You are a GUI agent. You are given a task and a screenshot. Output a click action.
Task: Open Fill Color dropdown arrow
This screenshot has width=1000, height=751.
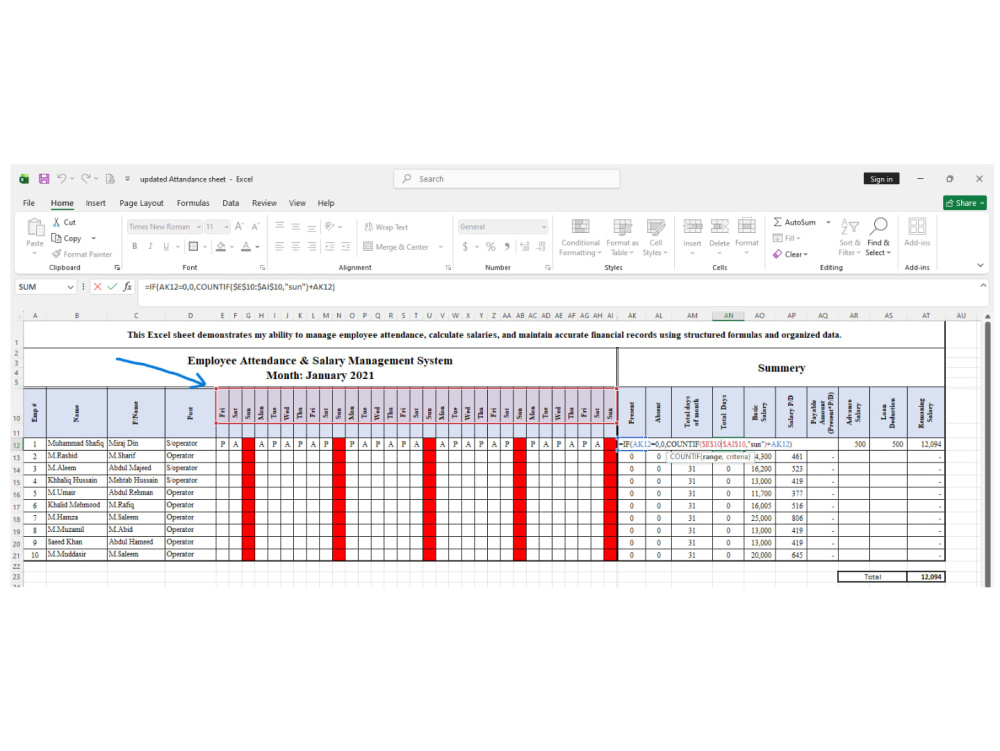click(232, 247)
